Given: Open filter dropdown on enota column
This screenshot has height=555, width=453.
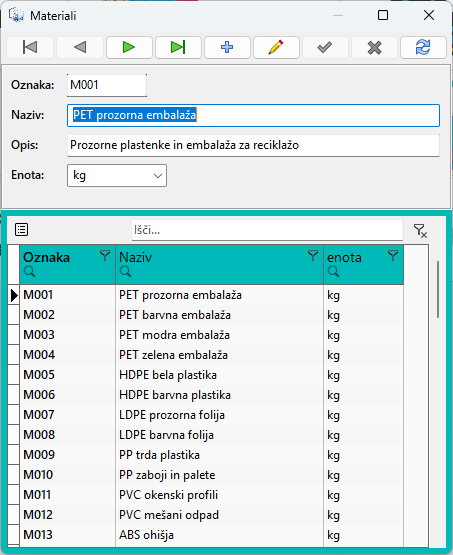Looking at the screenshot, I should point(393,256).
